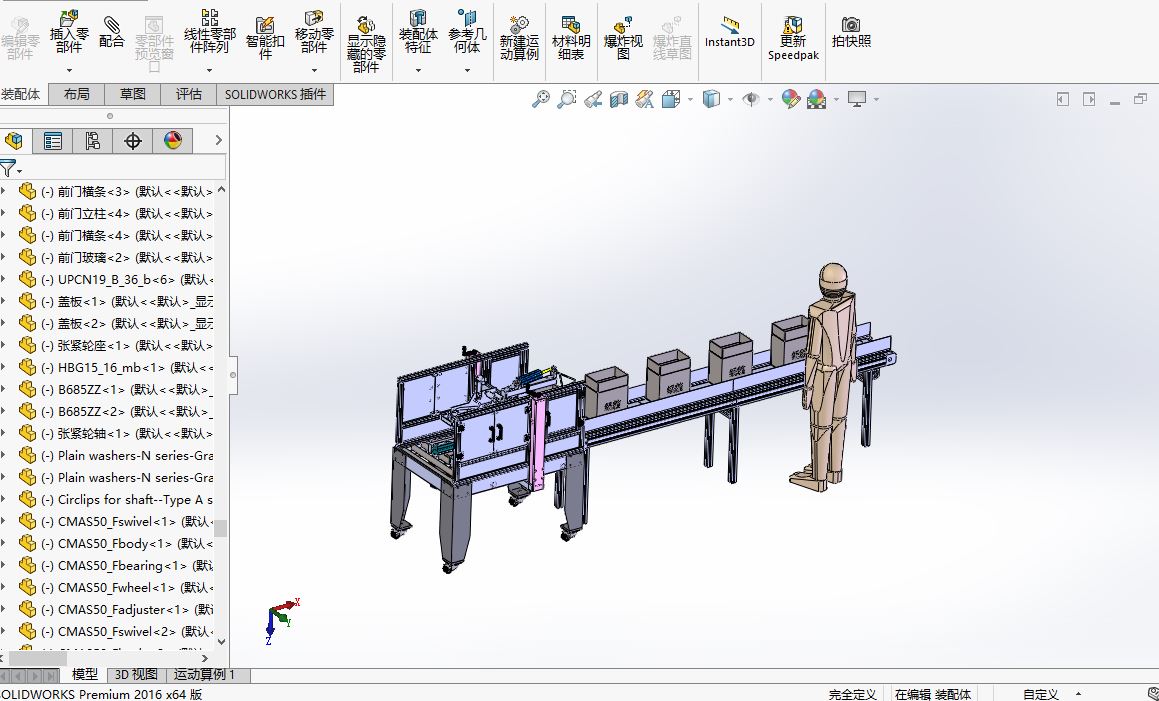1159x701 pixels.
Task: Select the 模型 (Model) bottom tab
Action: (x=84, y=674)
